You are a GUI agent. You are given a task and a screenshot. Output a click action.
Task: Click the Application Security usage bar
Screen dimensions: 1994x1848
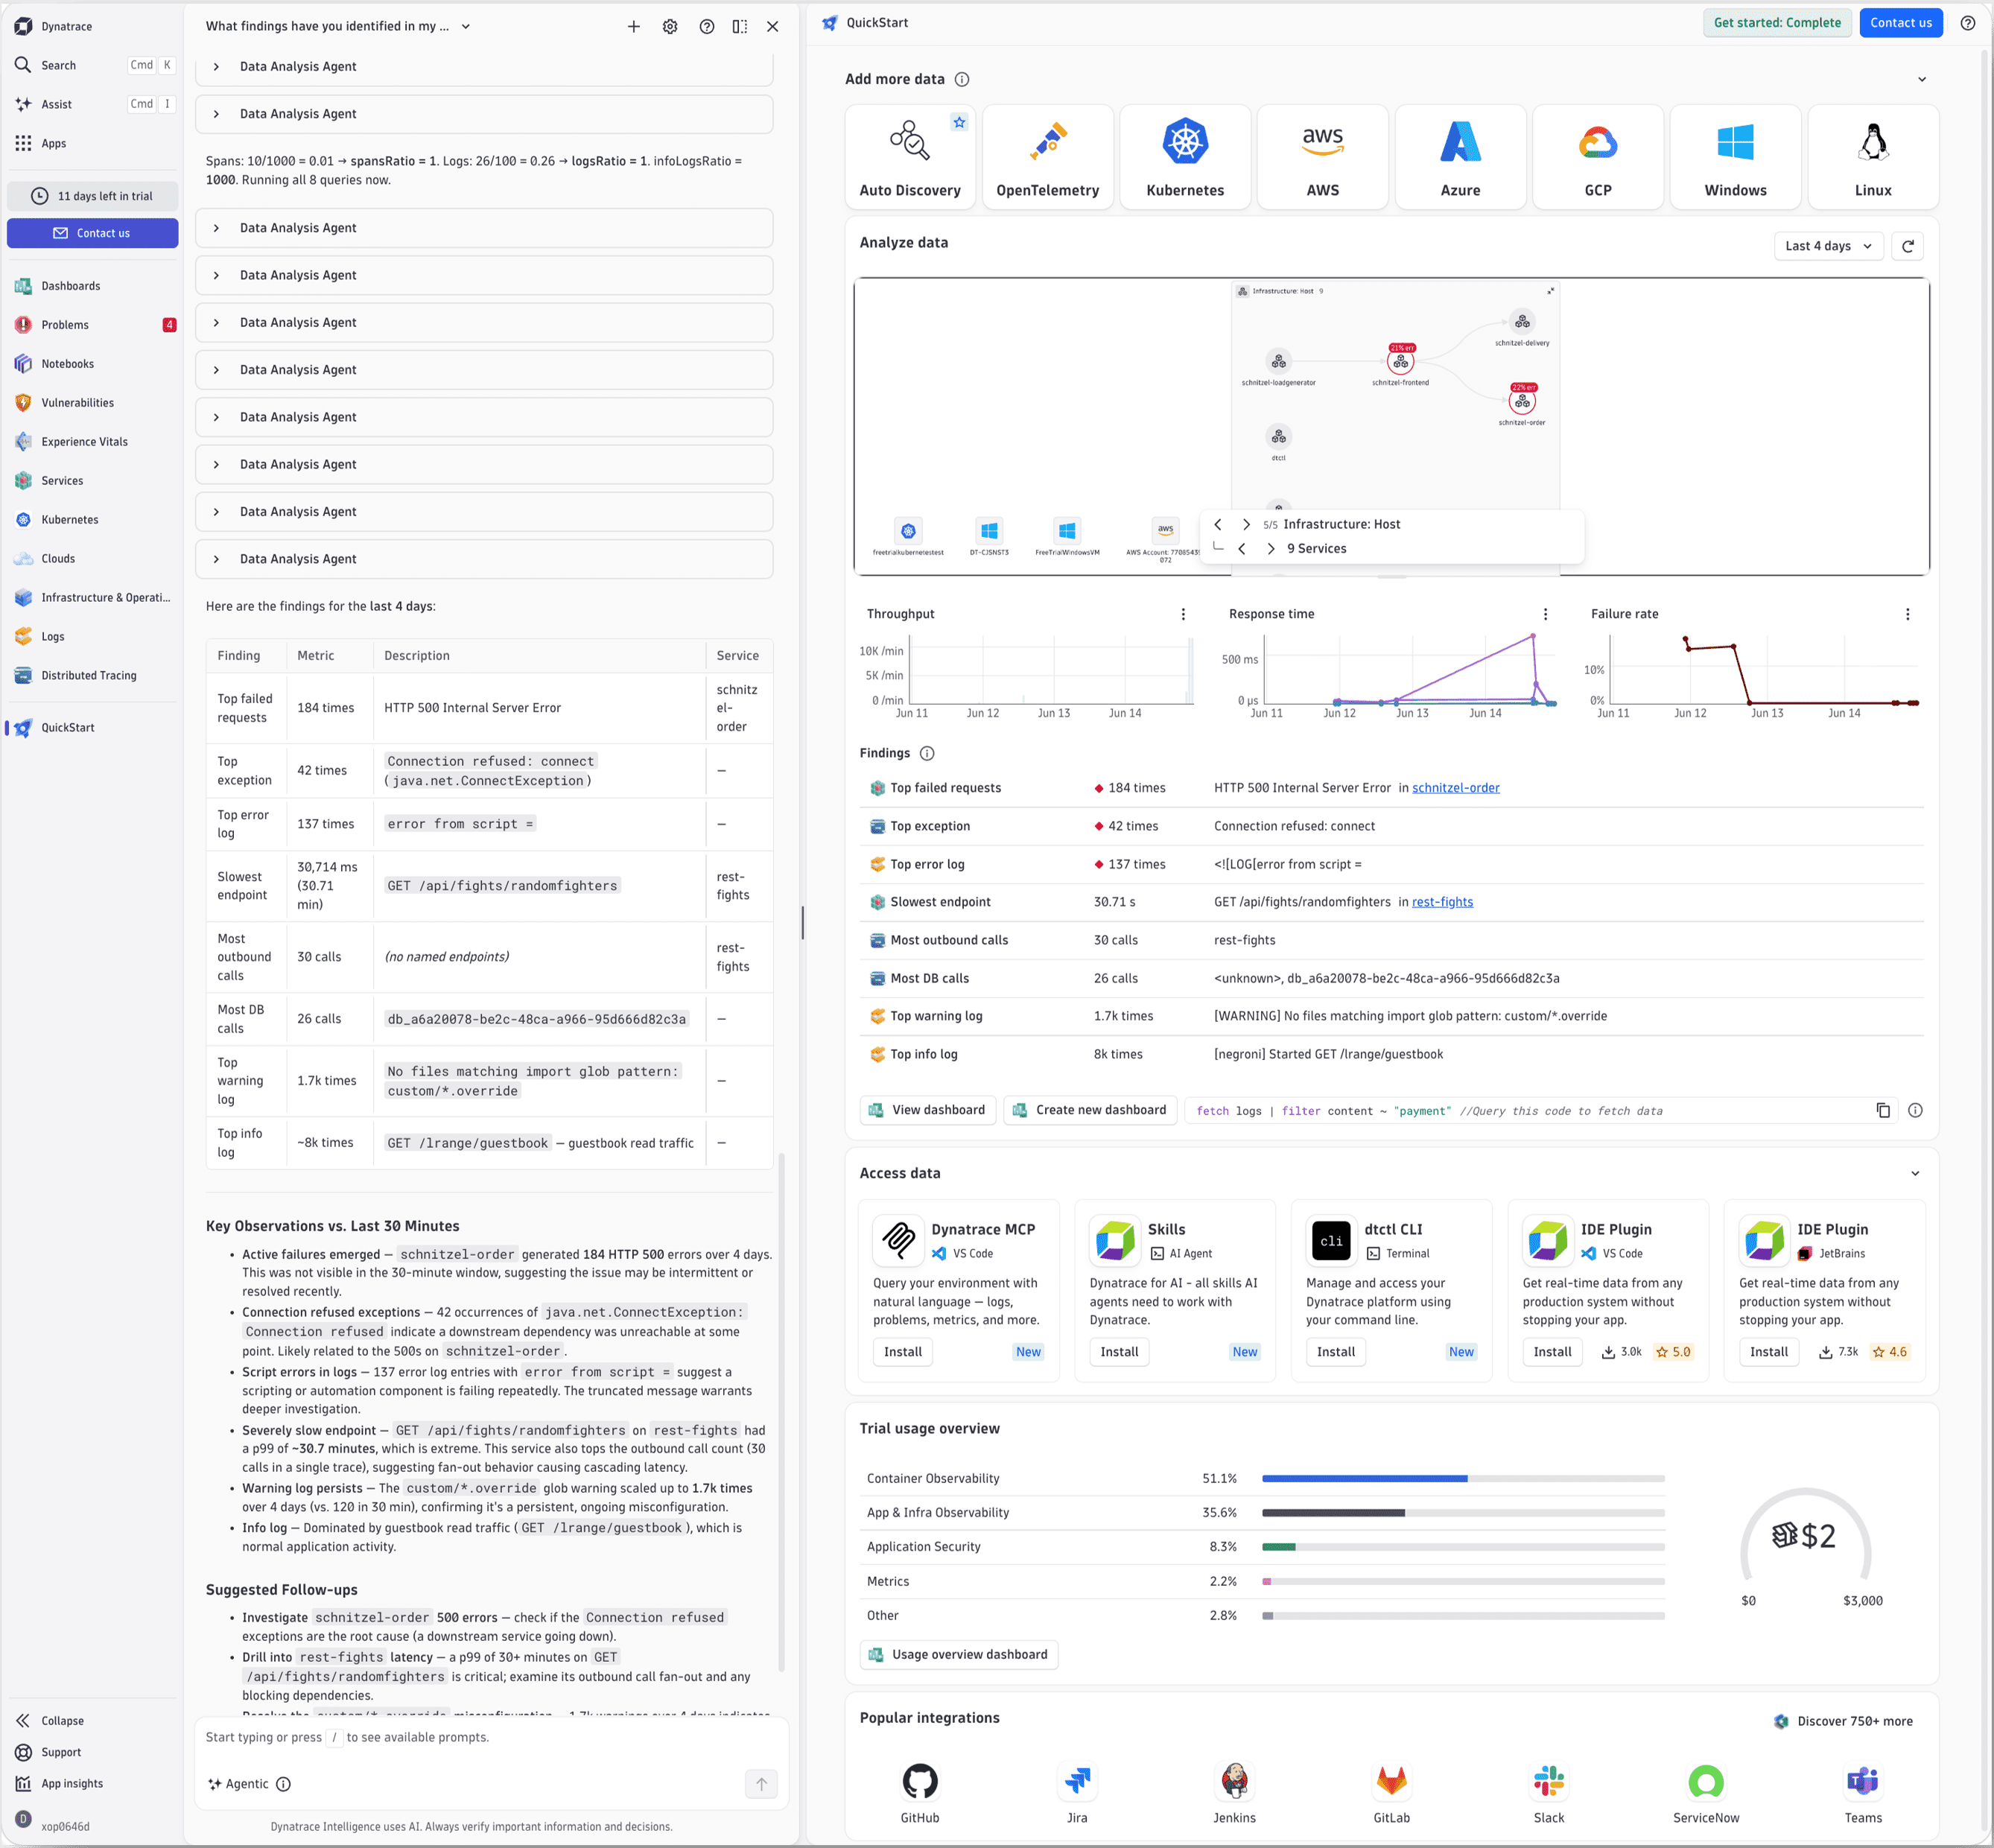coord(1463,1547)
